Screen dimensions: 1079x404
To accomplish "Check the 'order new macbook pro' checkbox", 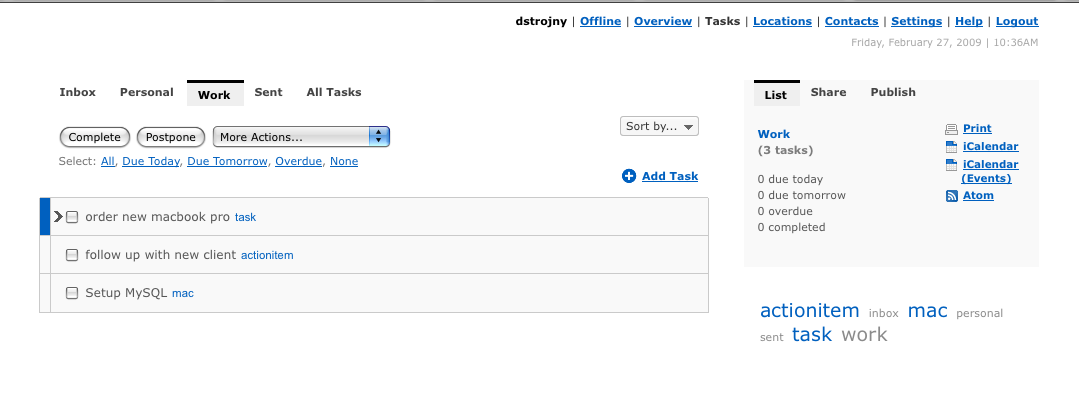I will [x=72, y=217].
